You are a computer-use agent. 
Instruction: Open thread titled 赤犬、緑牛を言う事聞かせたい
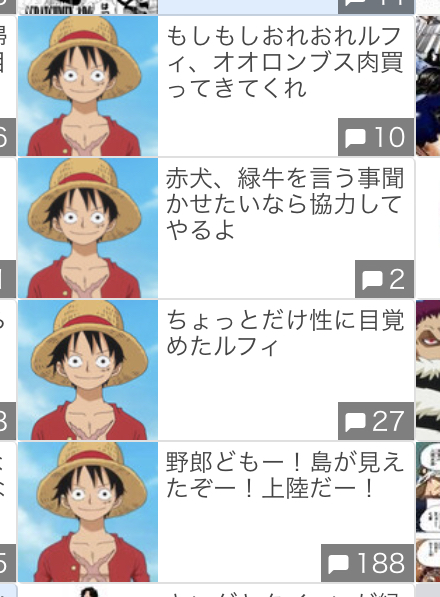click(x=284, y=204)
